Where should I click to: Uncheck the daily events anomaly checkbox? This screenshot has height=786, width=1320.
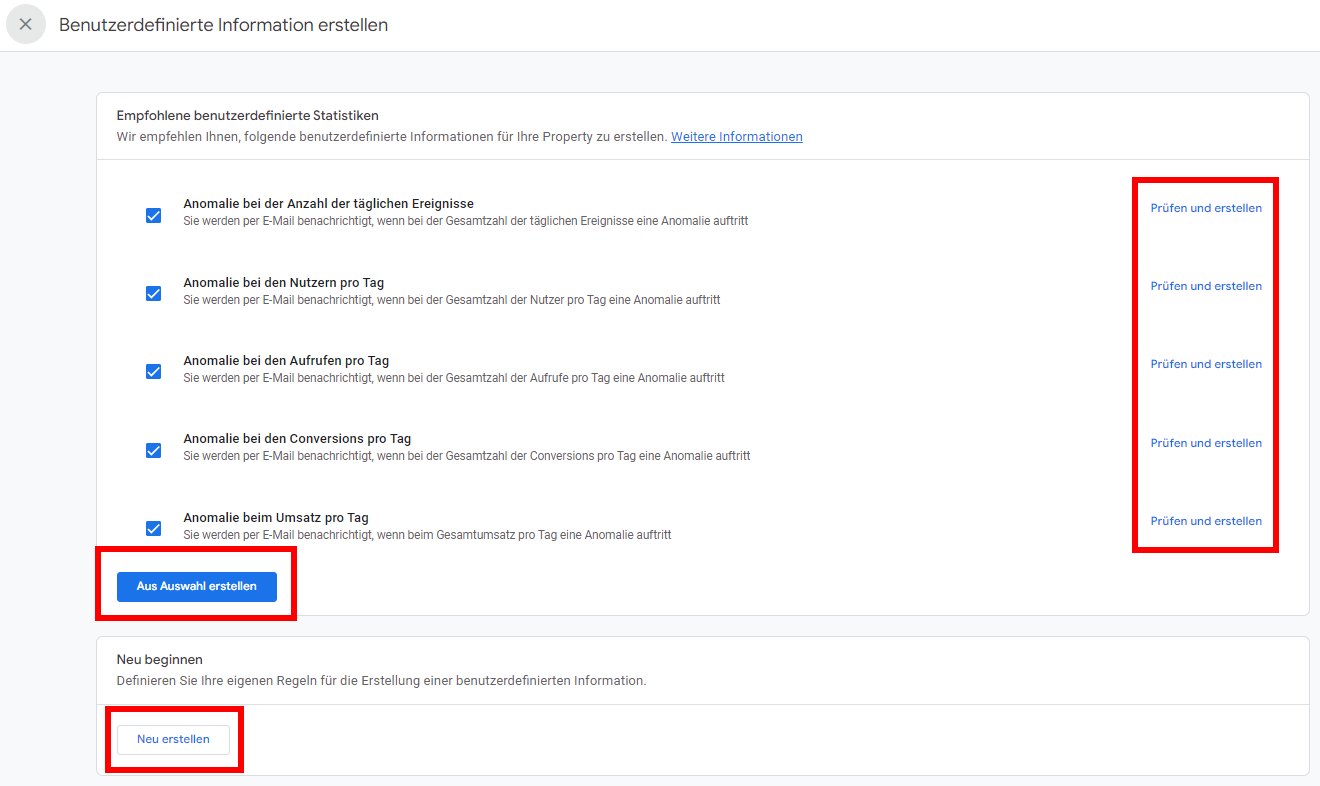tap(154, 215)
